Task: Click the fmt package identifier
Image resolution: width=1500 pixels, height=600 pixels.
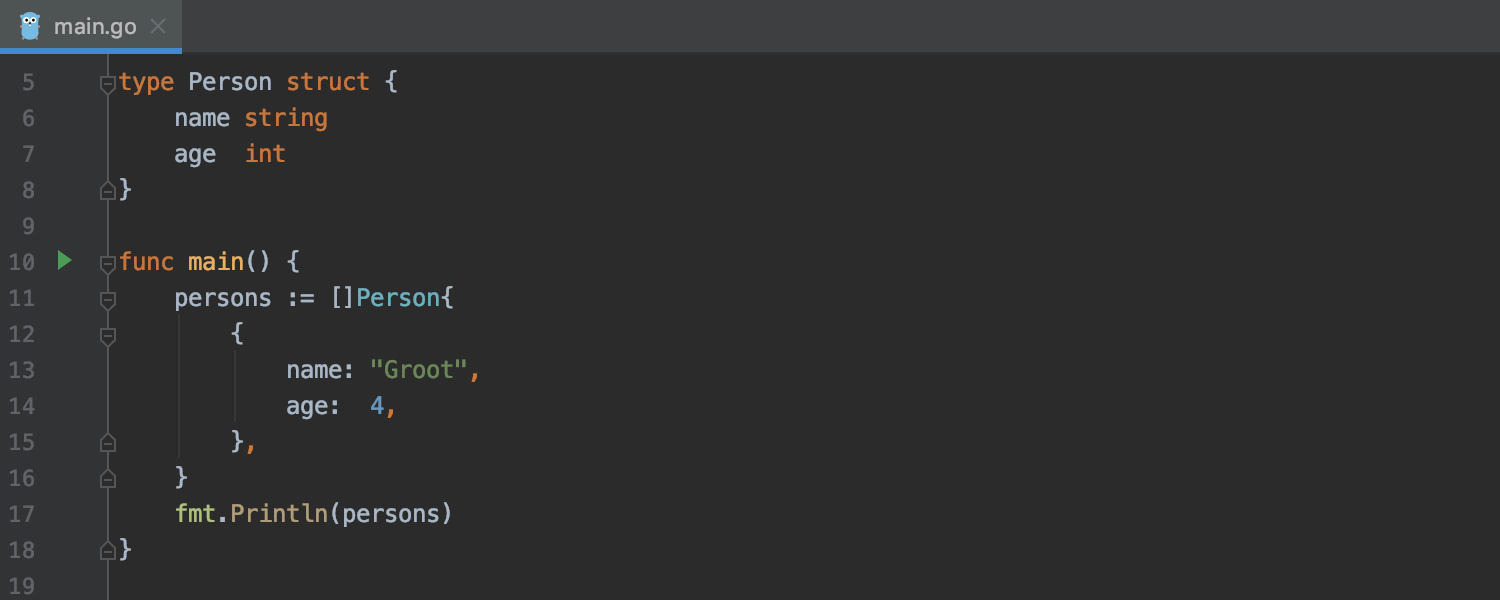Action: tap(196, 514)
